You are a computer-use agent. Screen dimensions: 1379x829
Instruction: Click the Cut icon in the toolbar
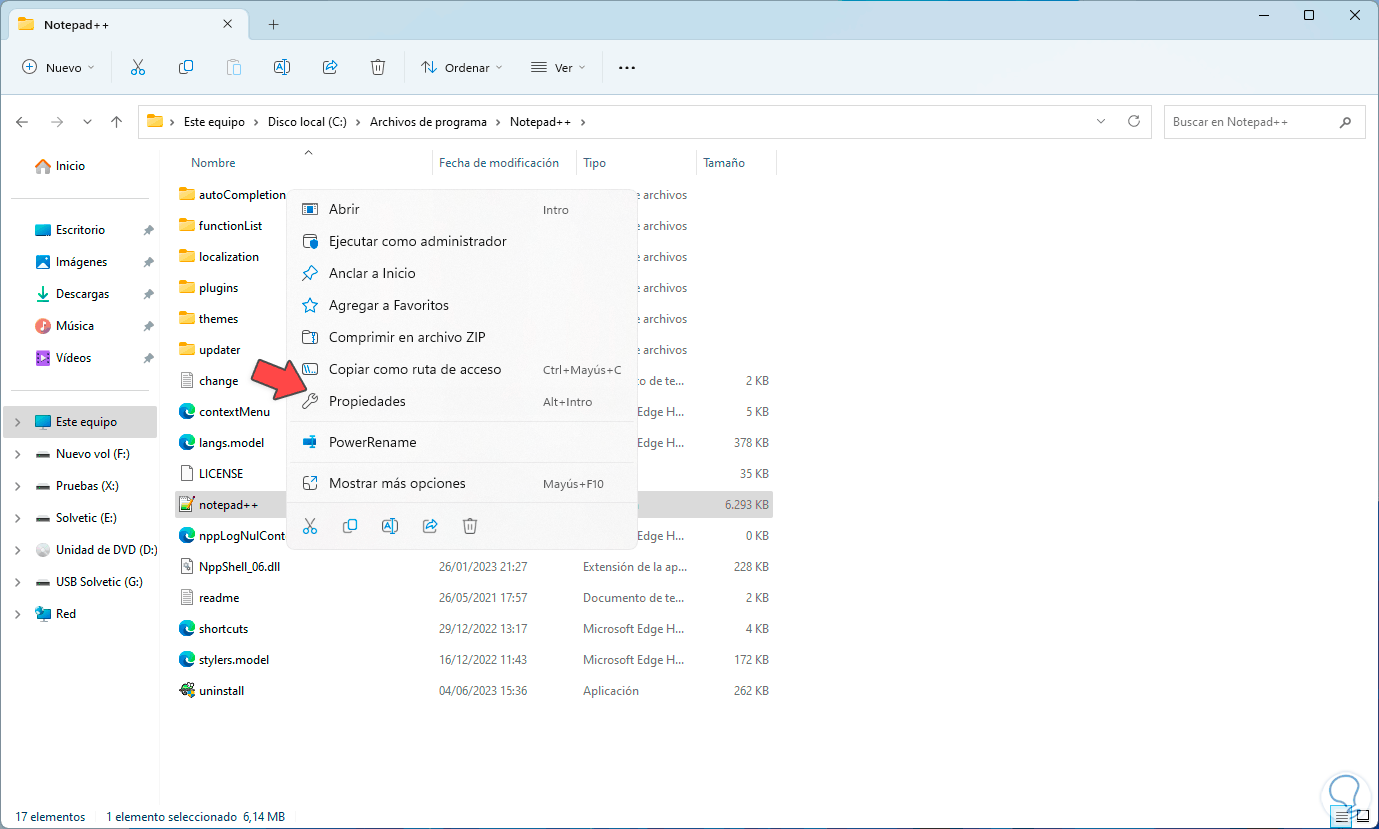(x=138, y=67)
